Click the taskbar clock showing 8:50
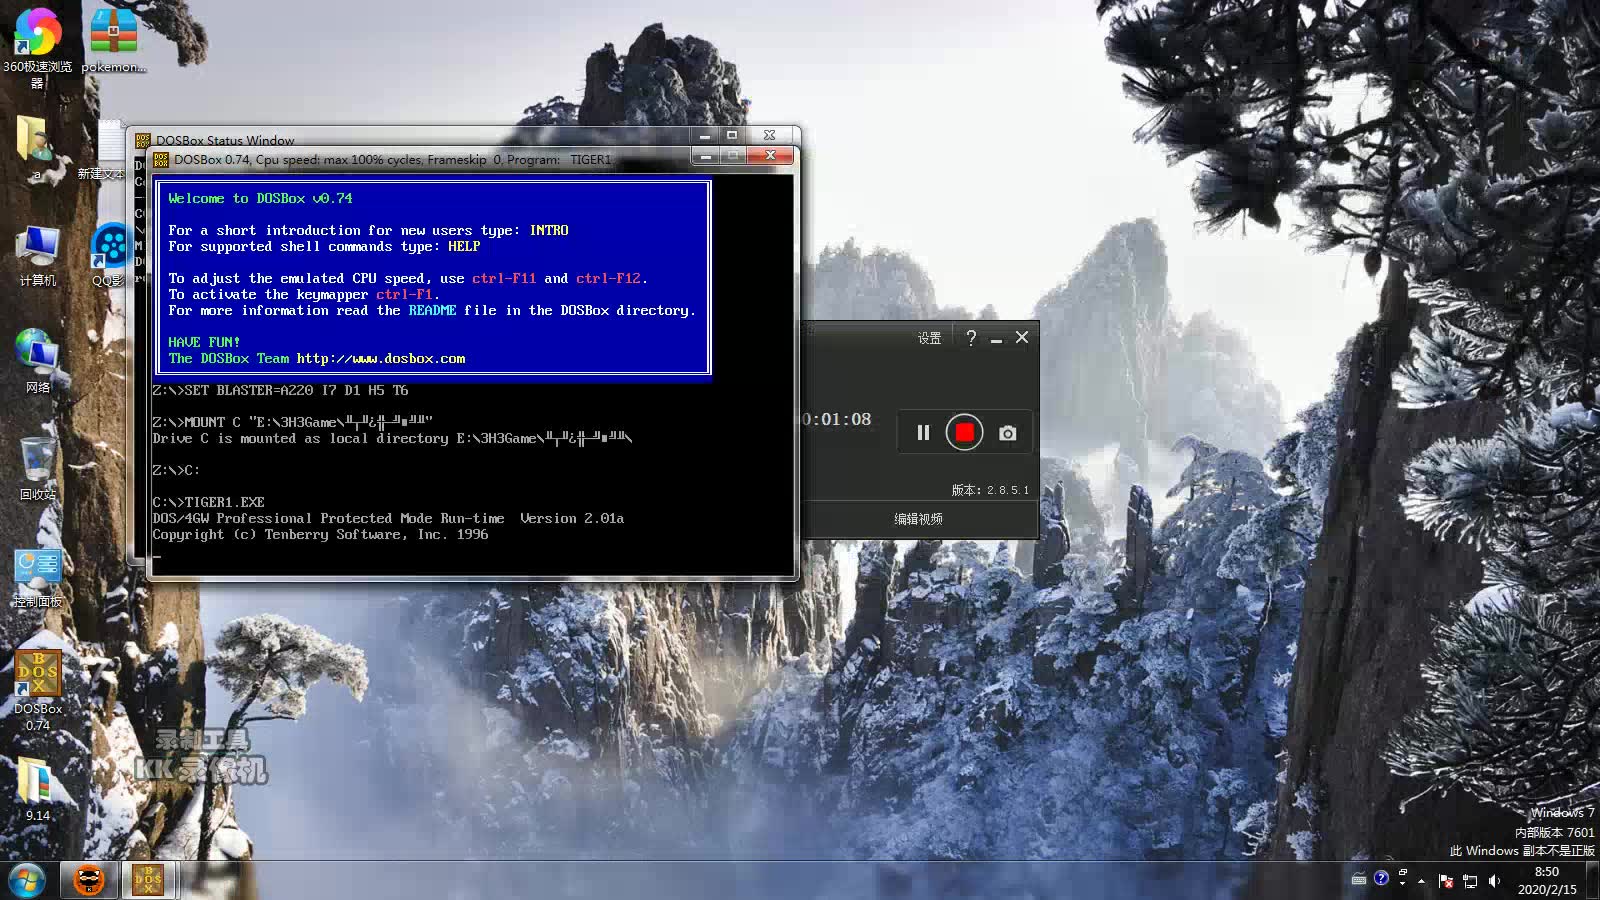This screenshot has height=900, width=1600. [1547, 880]
